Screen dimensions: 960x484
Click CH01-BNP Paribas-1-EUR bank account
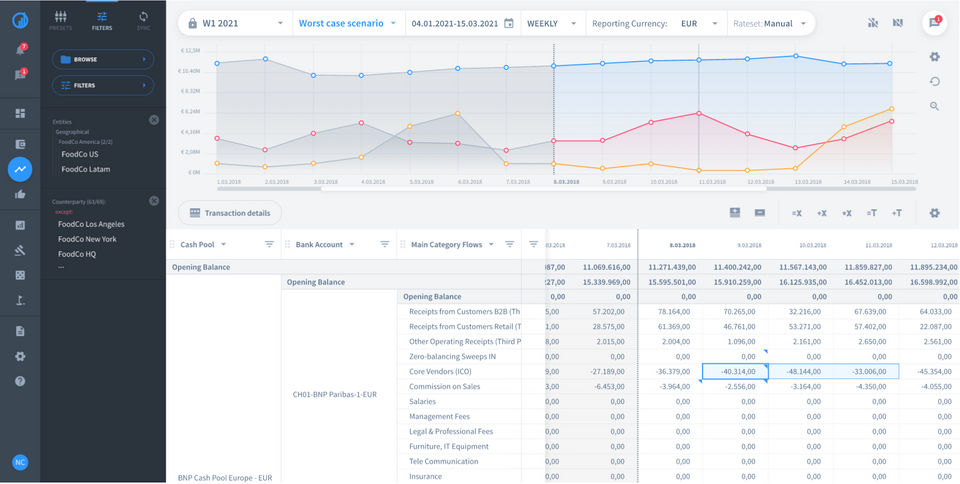[335, 394]
